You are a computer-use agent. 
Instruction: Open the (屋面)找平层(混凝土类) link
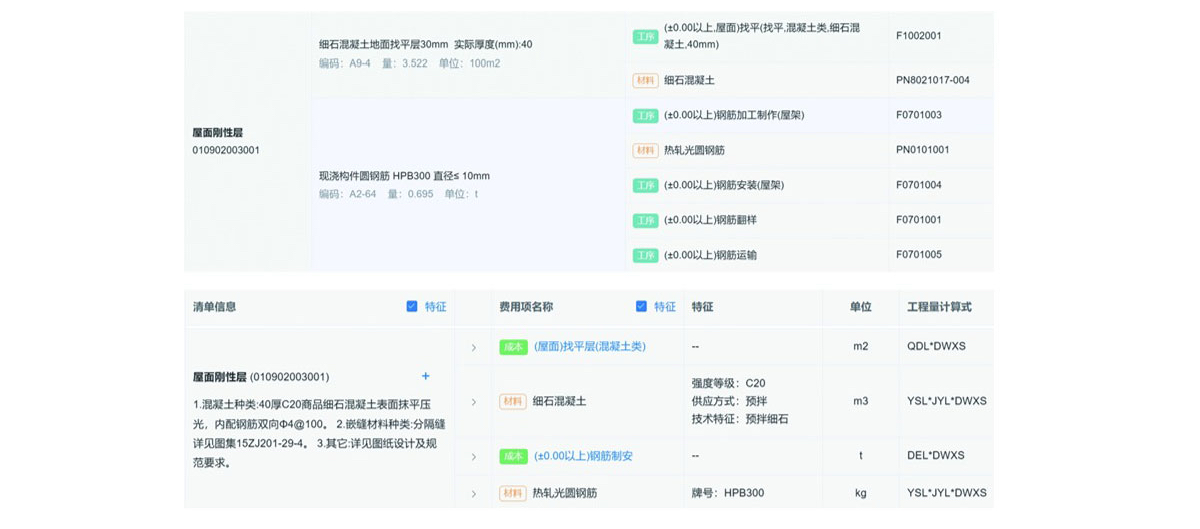point(589,346)
